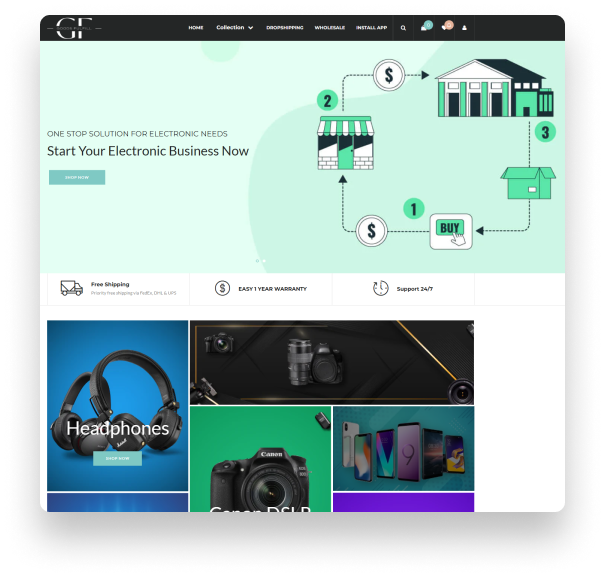
Task: Click SHOP NOW on Headphones banner
Action: (117, 459)
